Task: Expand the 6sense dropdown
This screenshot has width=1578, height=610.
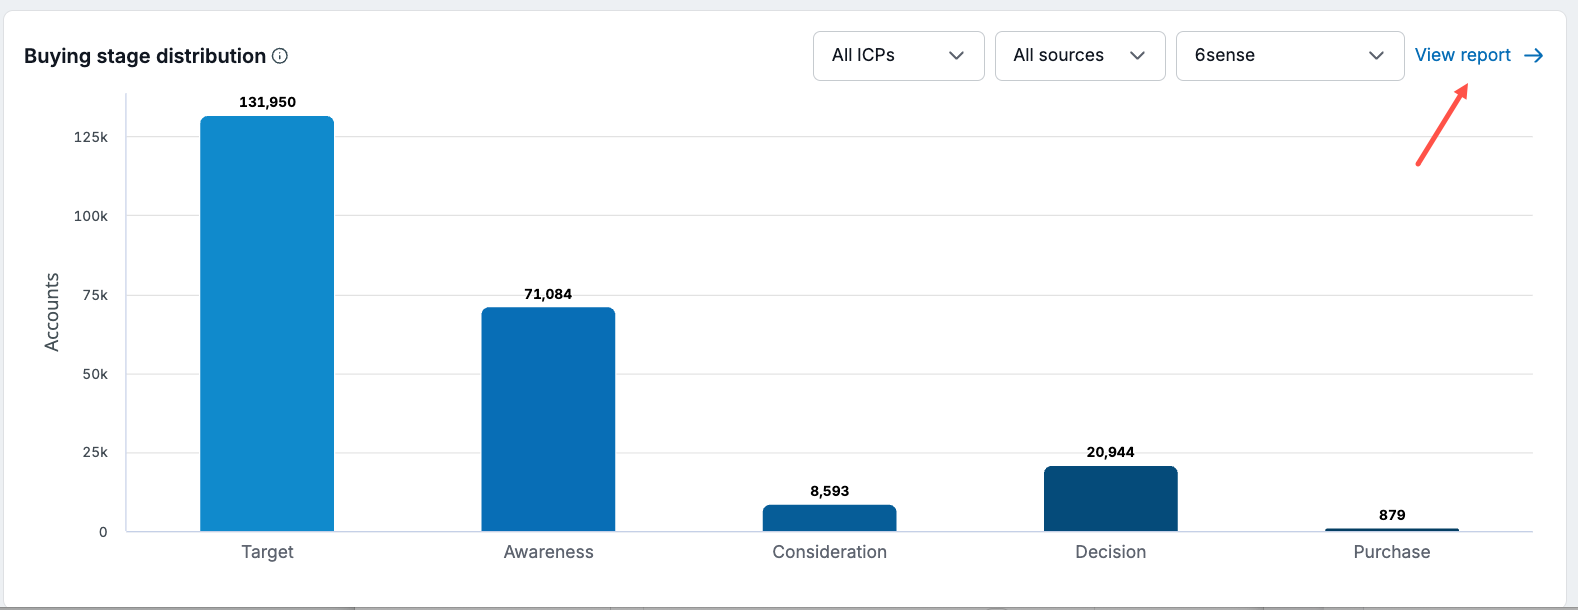Action: 1290,56
